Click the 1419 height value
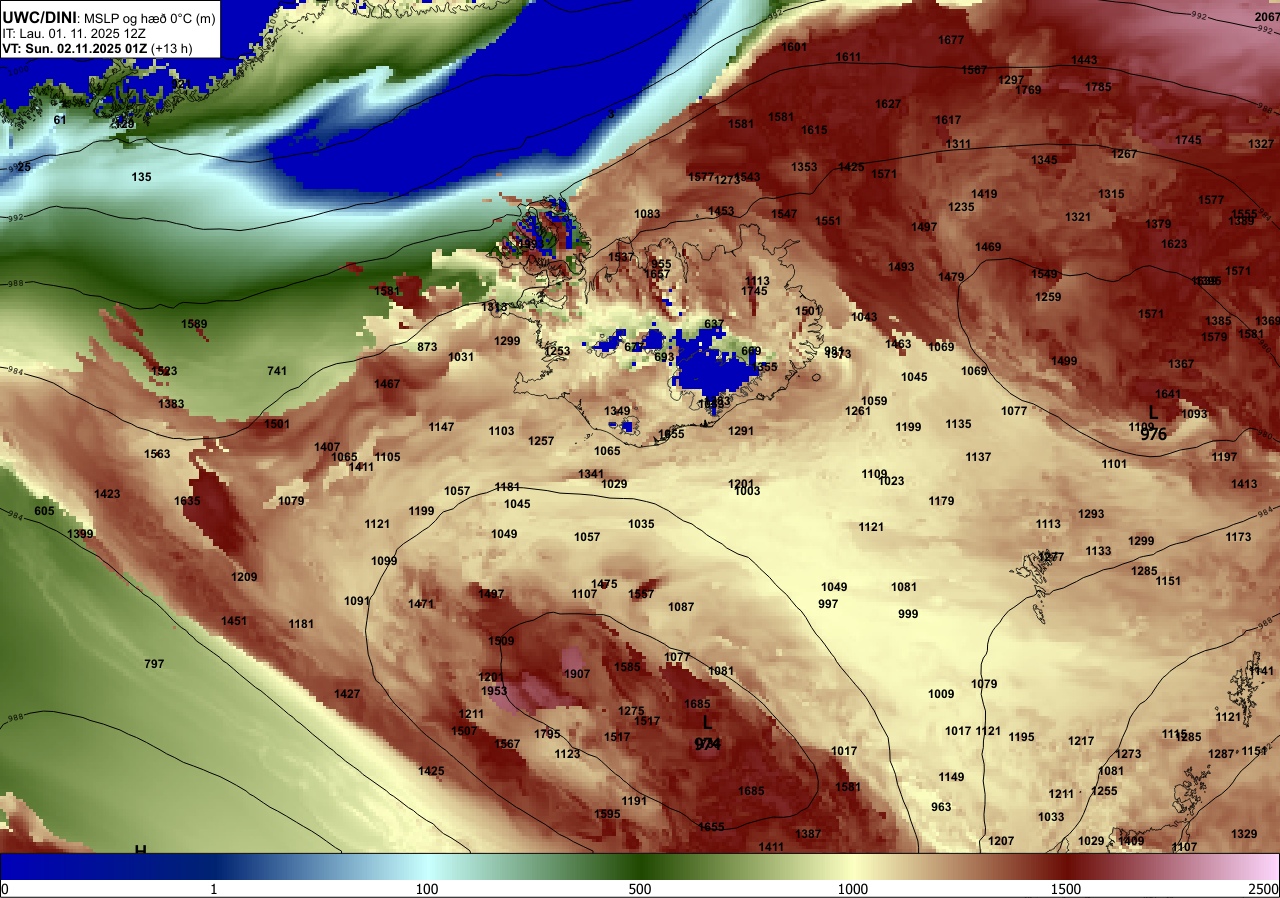Viewport: 1280px width, 898px height. pos(984,194)
